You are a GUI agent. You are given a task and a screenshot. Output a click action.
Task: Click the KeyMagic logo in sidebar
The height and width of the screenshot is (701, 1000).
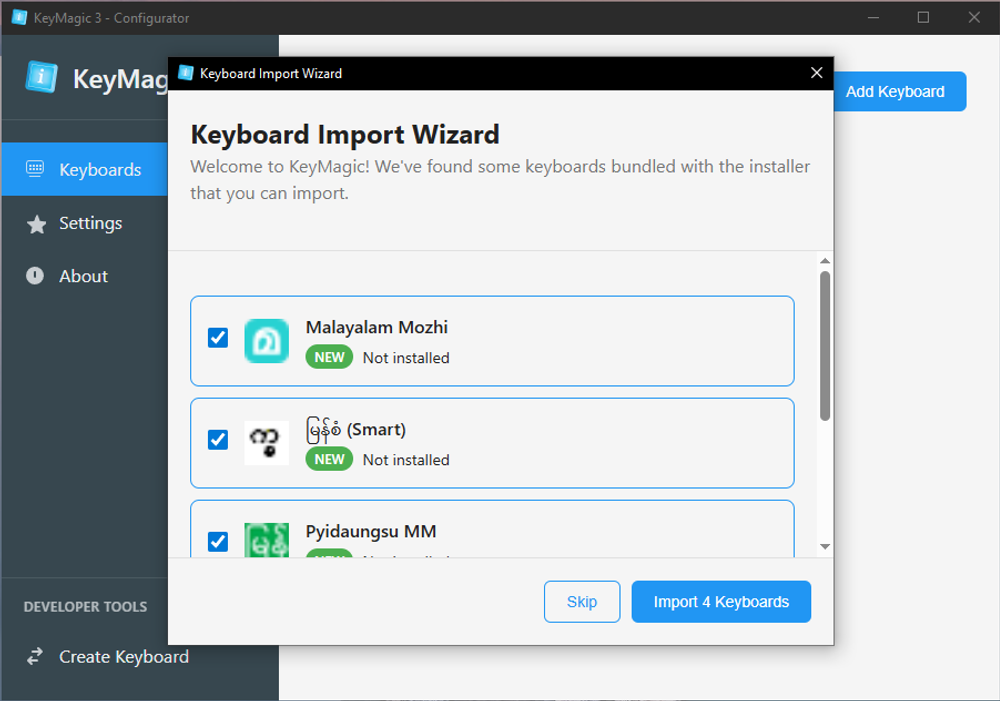[x=41, y=77]
